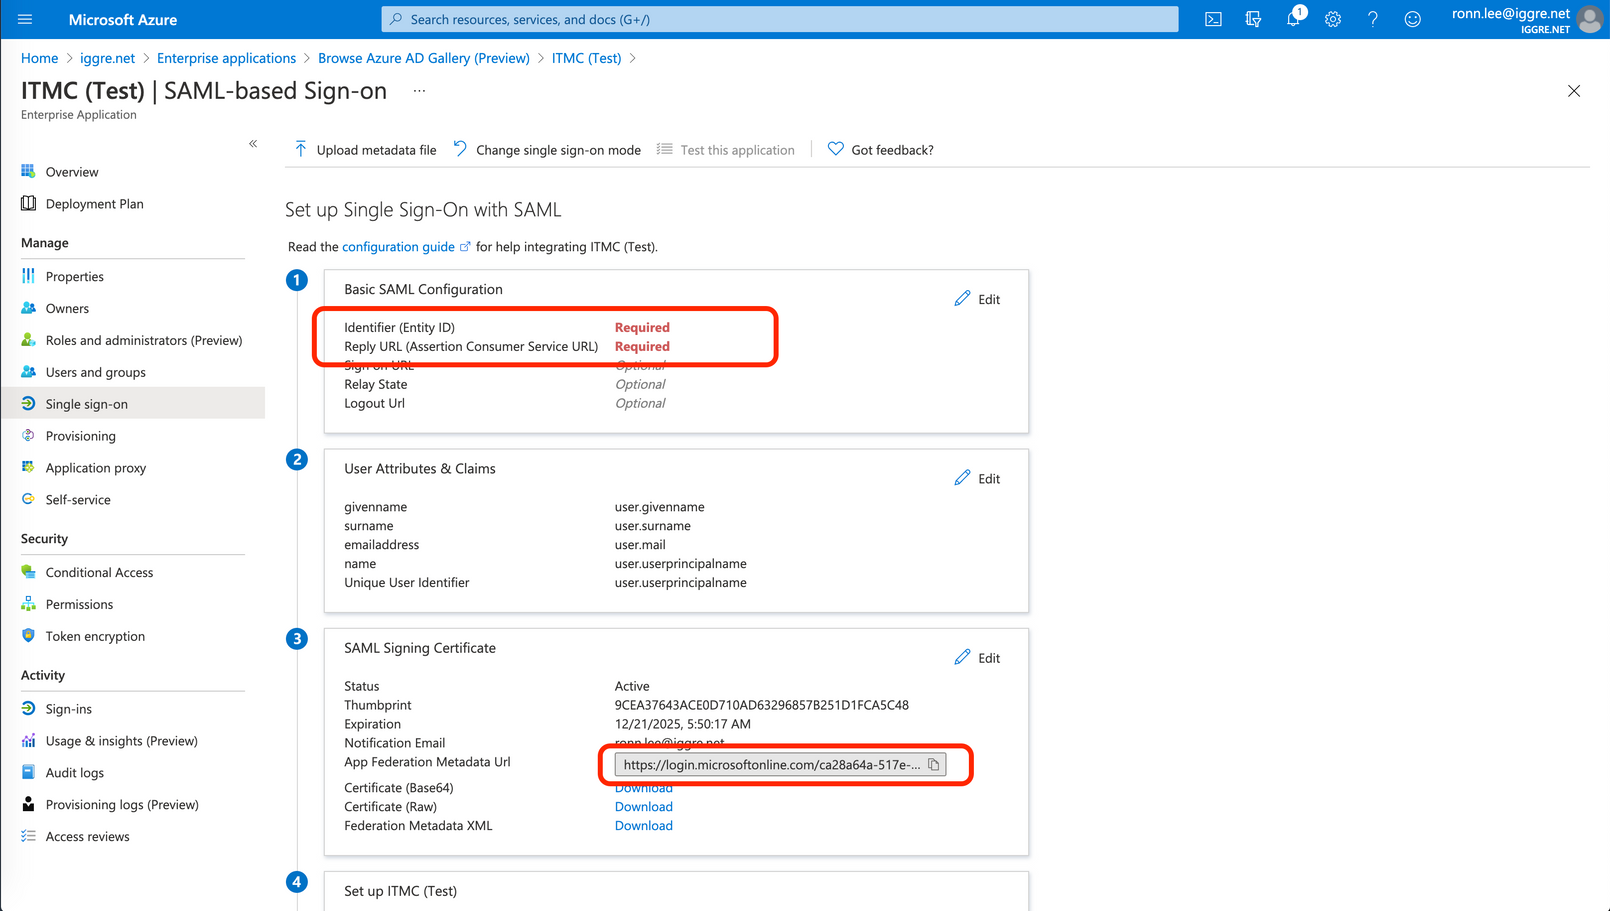Open Cloud Shell from the top bar

click(x=1213, y=19)
